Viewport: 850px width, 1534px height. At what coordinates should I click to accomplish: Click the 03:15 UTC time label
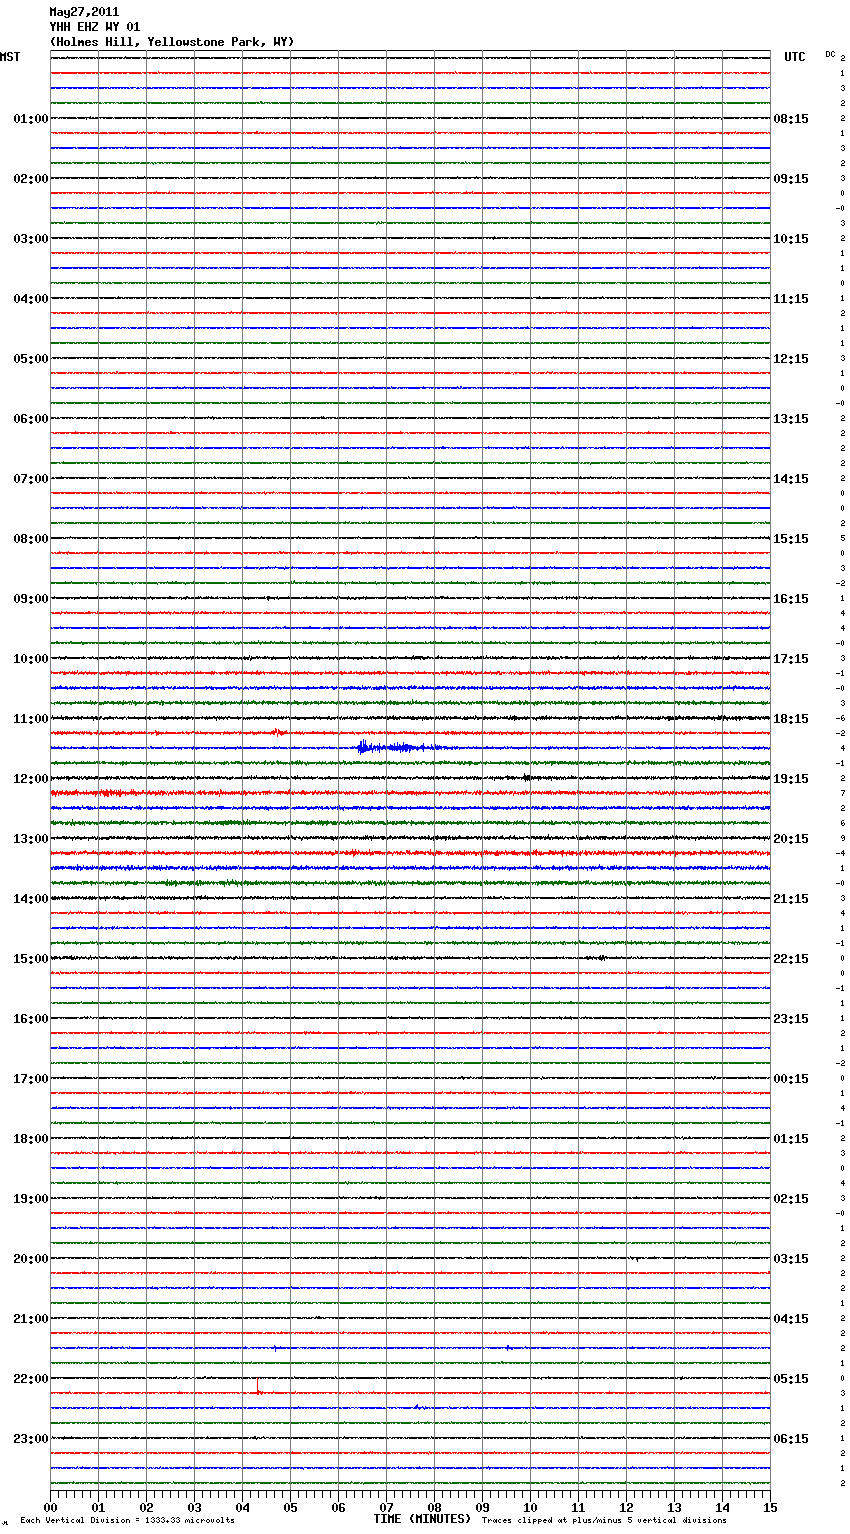tap(791, 1259)
